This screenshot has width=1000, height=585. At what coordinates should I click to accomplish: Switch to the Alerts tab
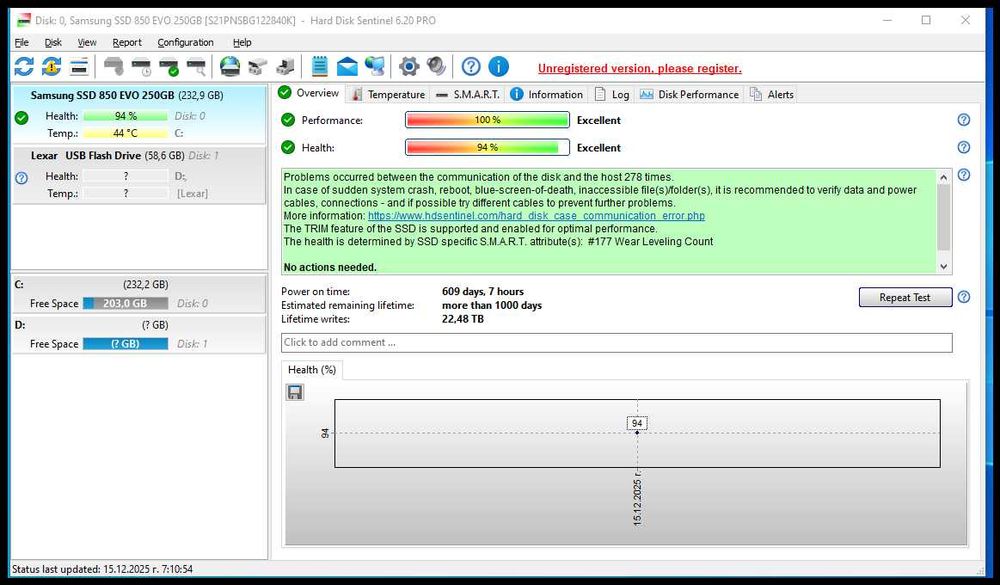[x=772, y=94]
